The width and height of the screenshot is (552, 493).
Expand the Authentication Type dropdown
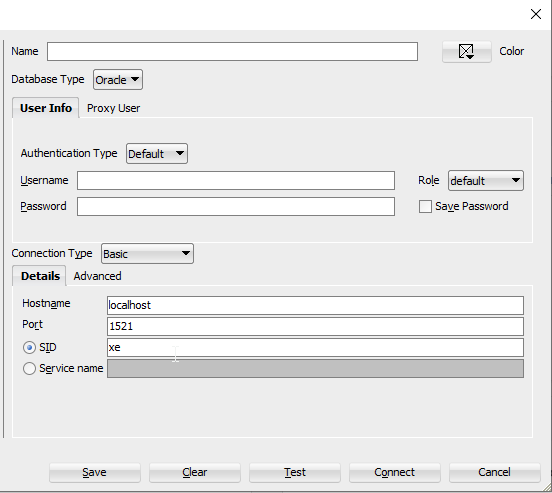(157, 154)
